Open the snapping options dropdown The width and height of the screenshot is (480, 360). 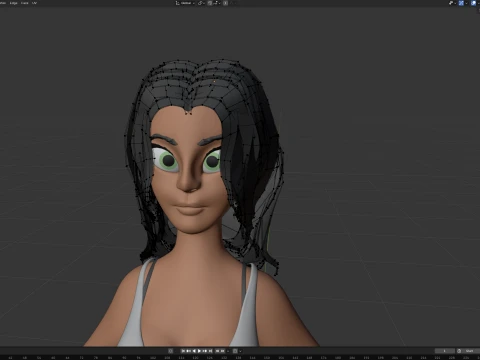tap(217, 3)
